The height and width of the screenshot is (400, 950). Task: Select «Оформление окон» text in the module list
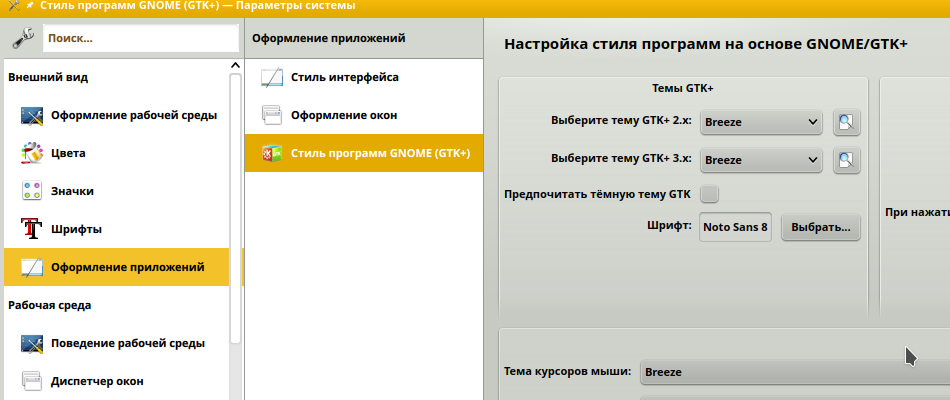point(344,115)
